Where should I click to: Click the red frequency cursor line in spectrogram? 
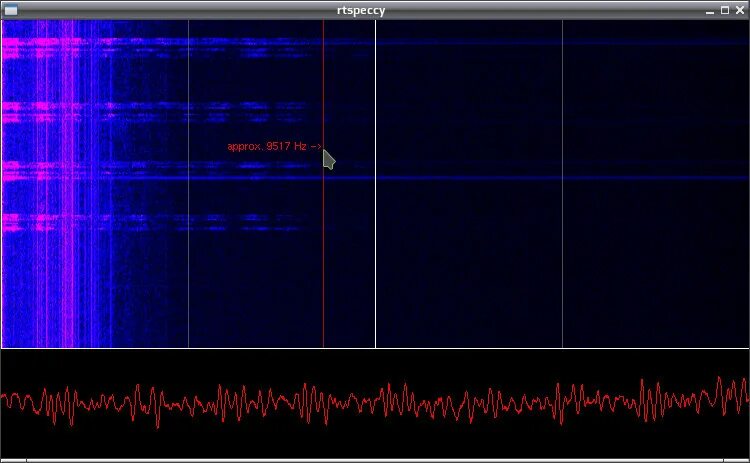point(323,184)
